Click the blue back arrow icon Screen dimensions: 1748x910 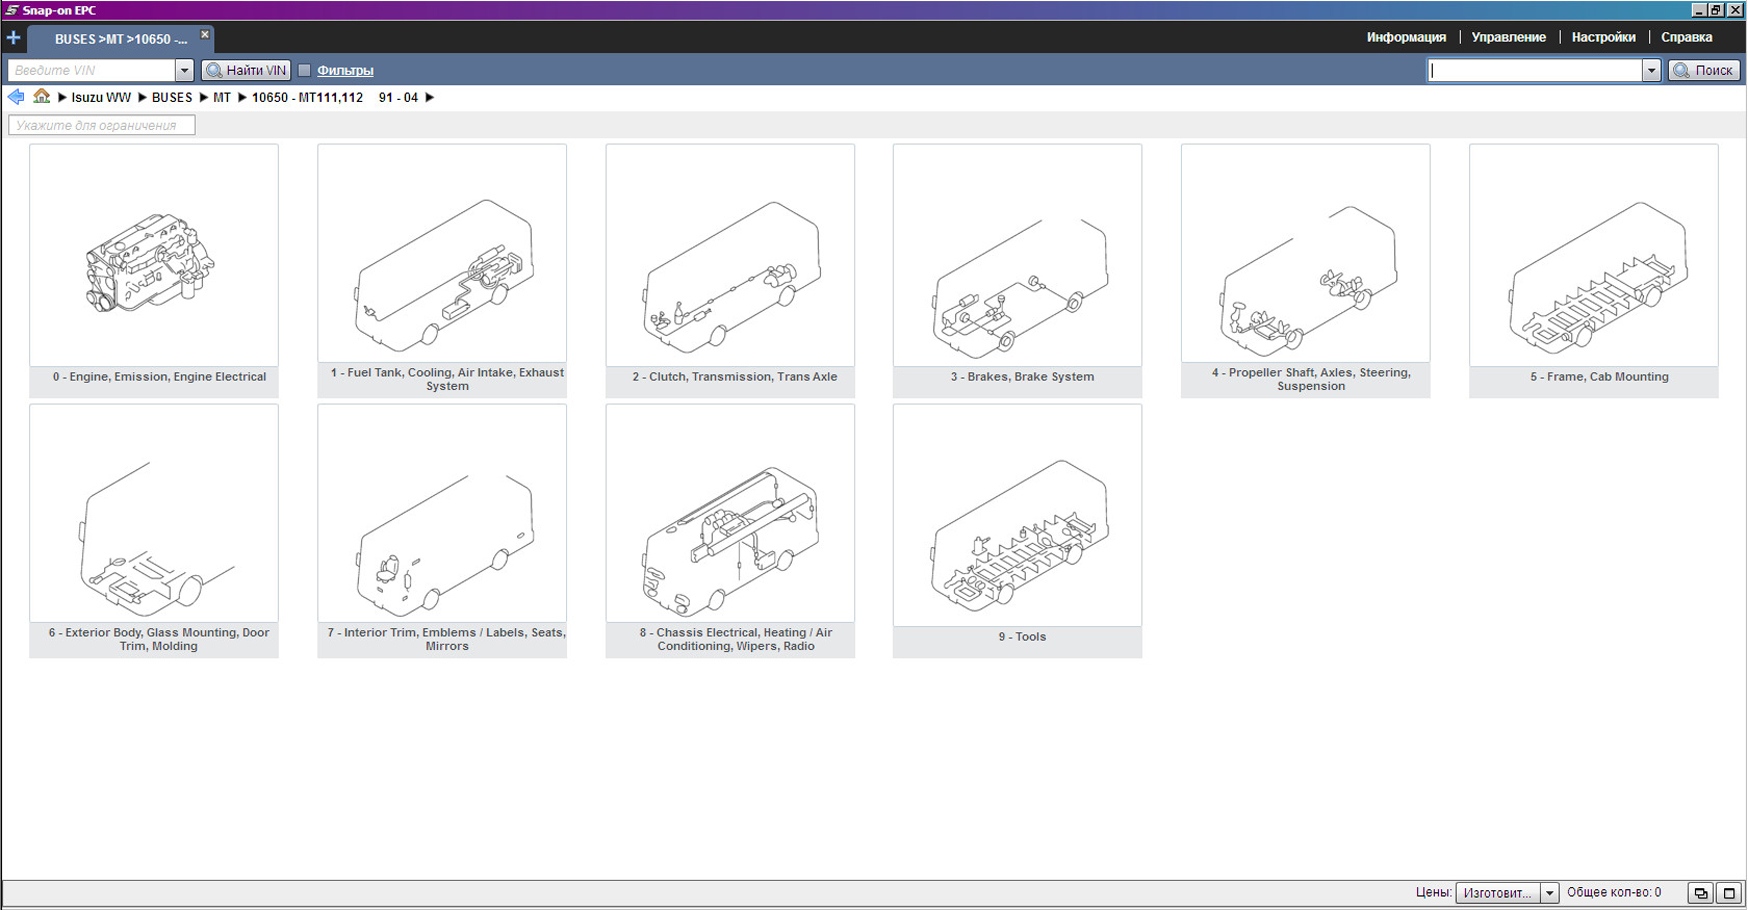[16, 97]
